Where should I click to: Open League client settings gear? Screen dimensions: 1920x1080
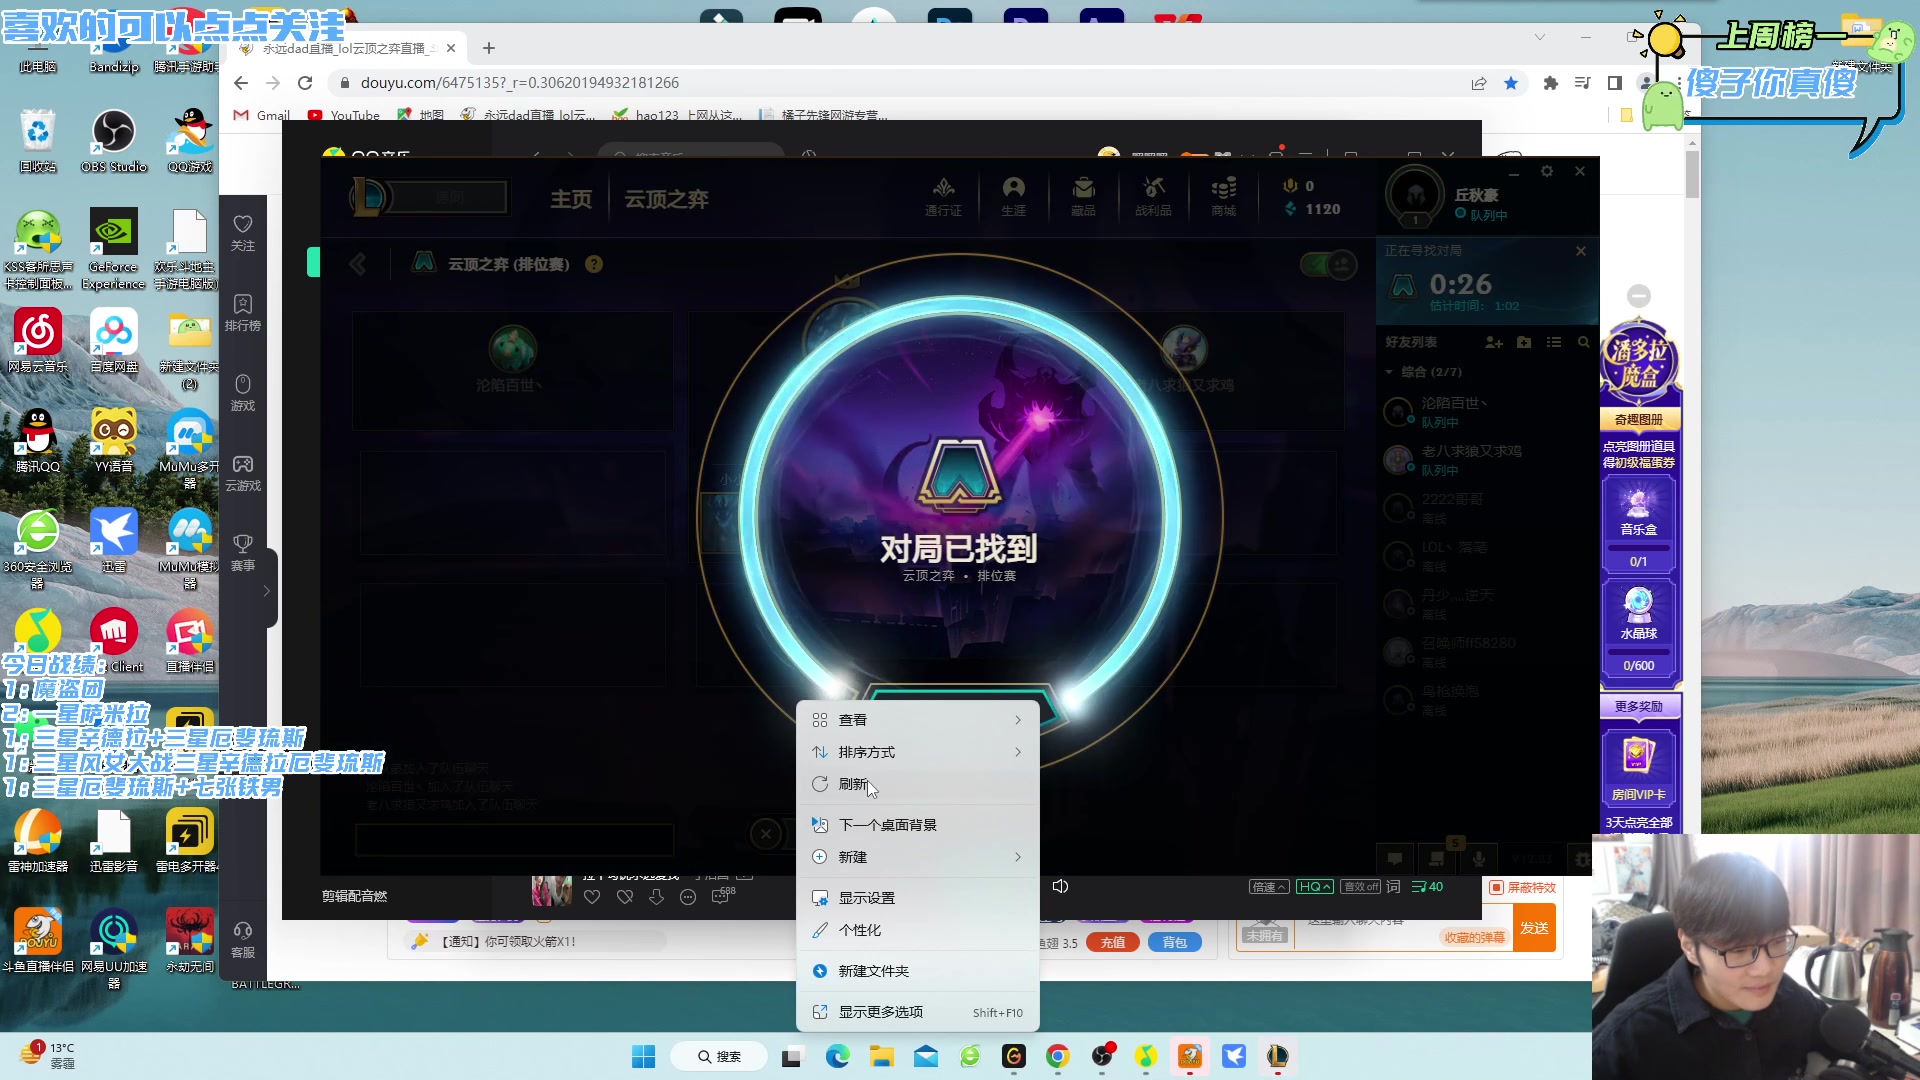tap(1547, 172)
